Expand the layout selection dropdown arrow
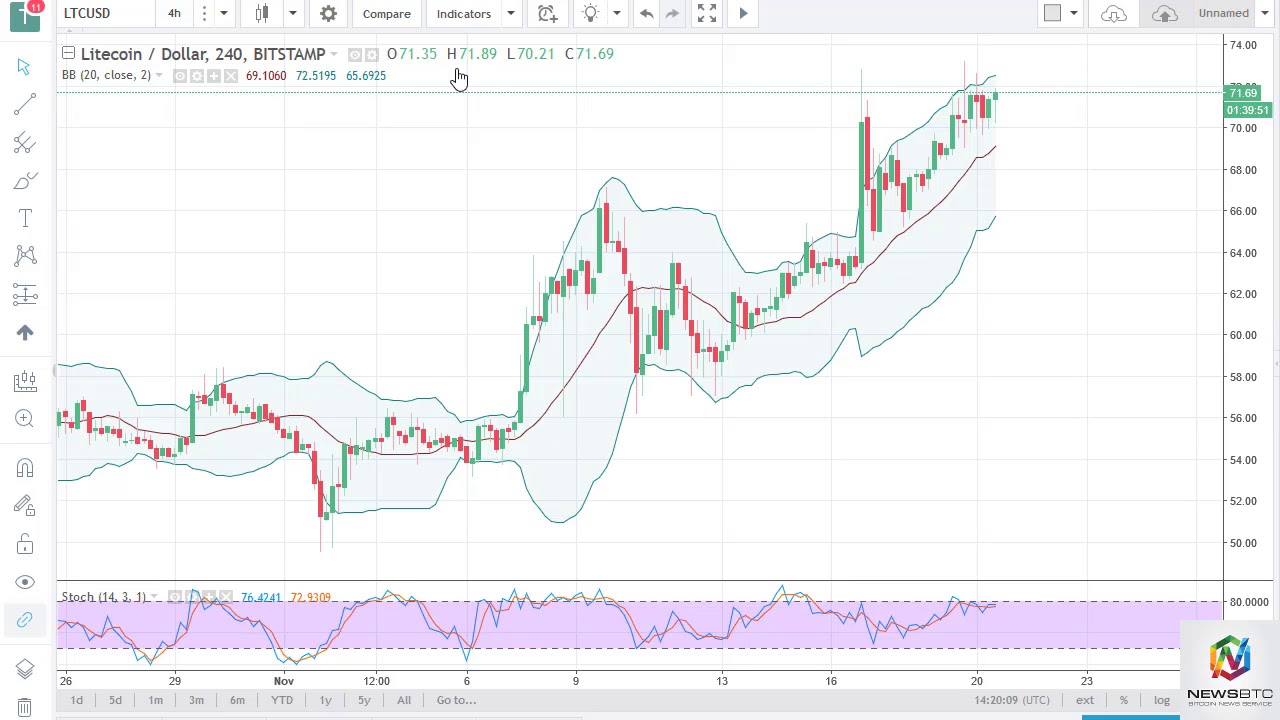The height and width of the screenshot is (720, 1280). click(x=1074, y=13)
